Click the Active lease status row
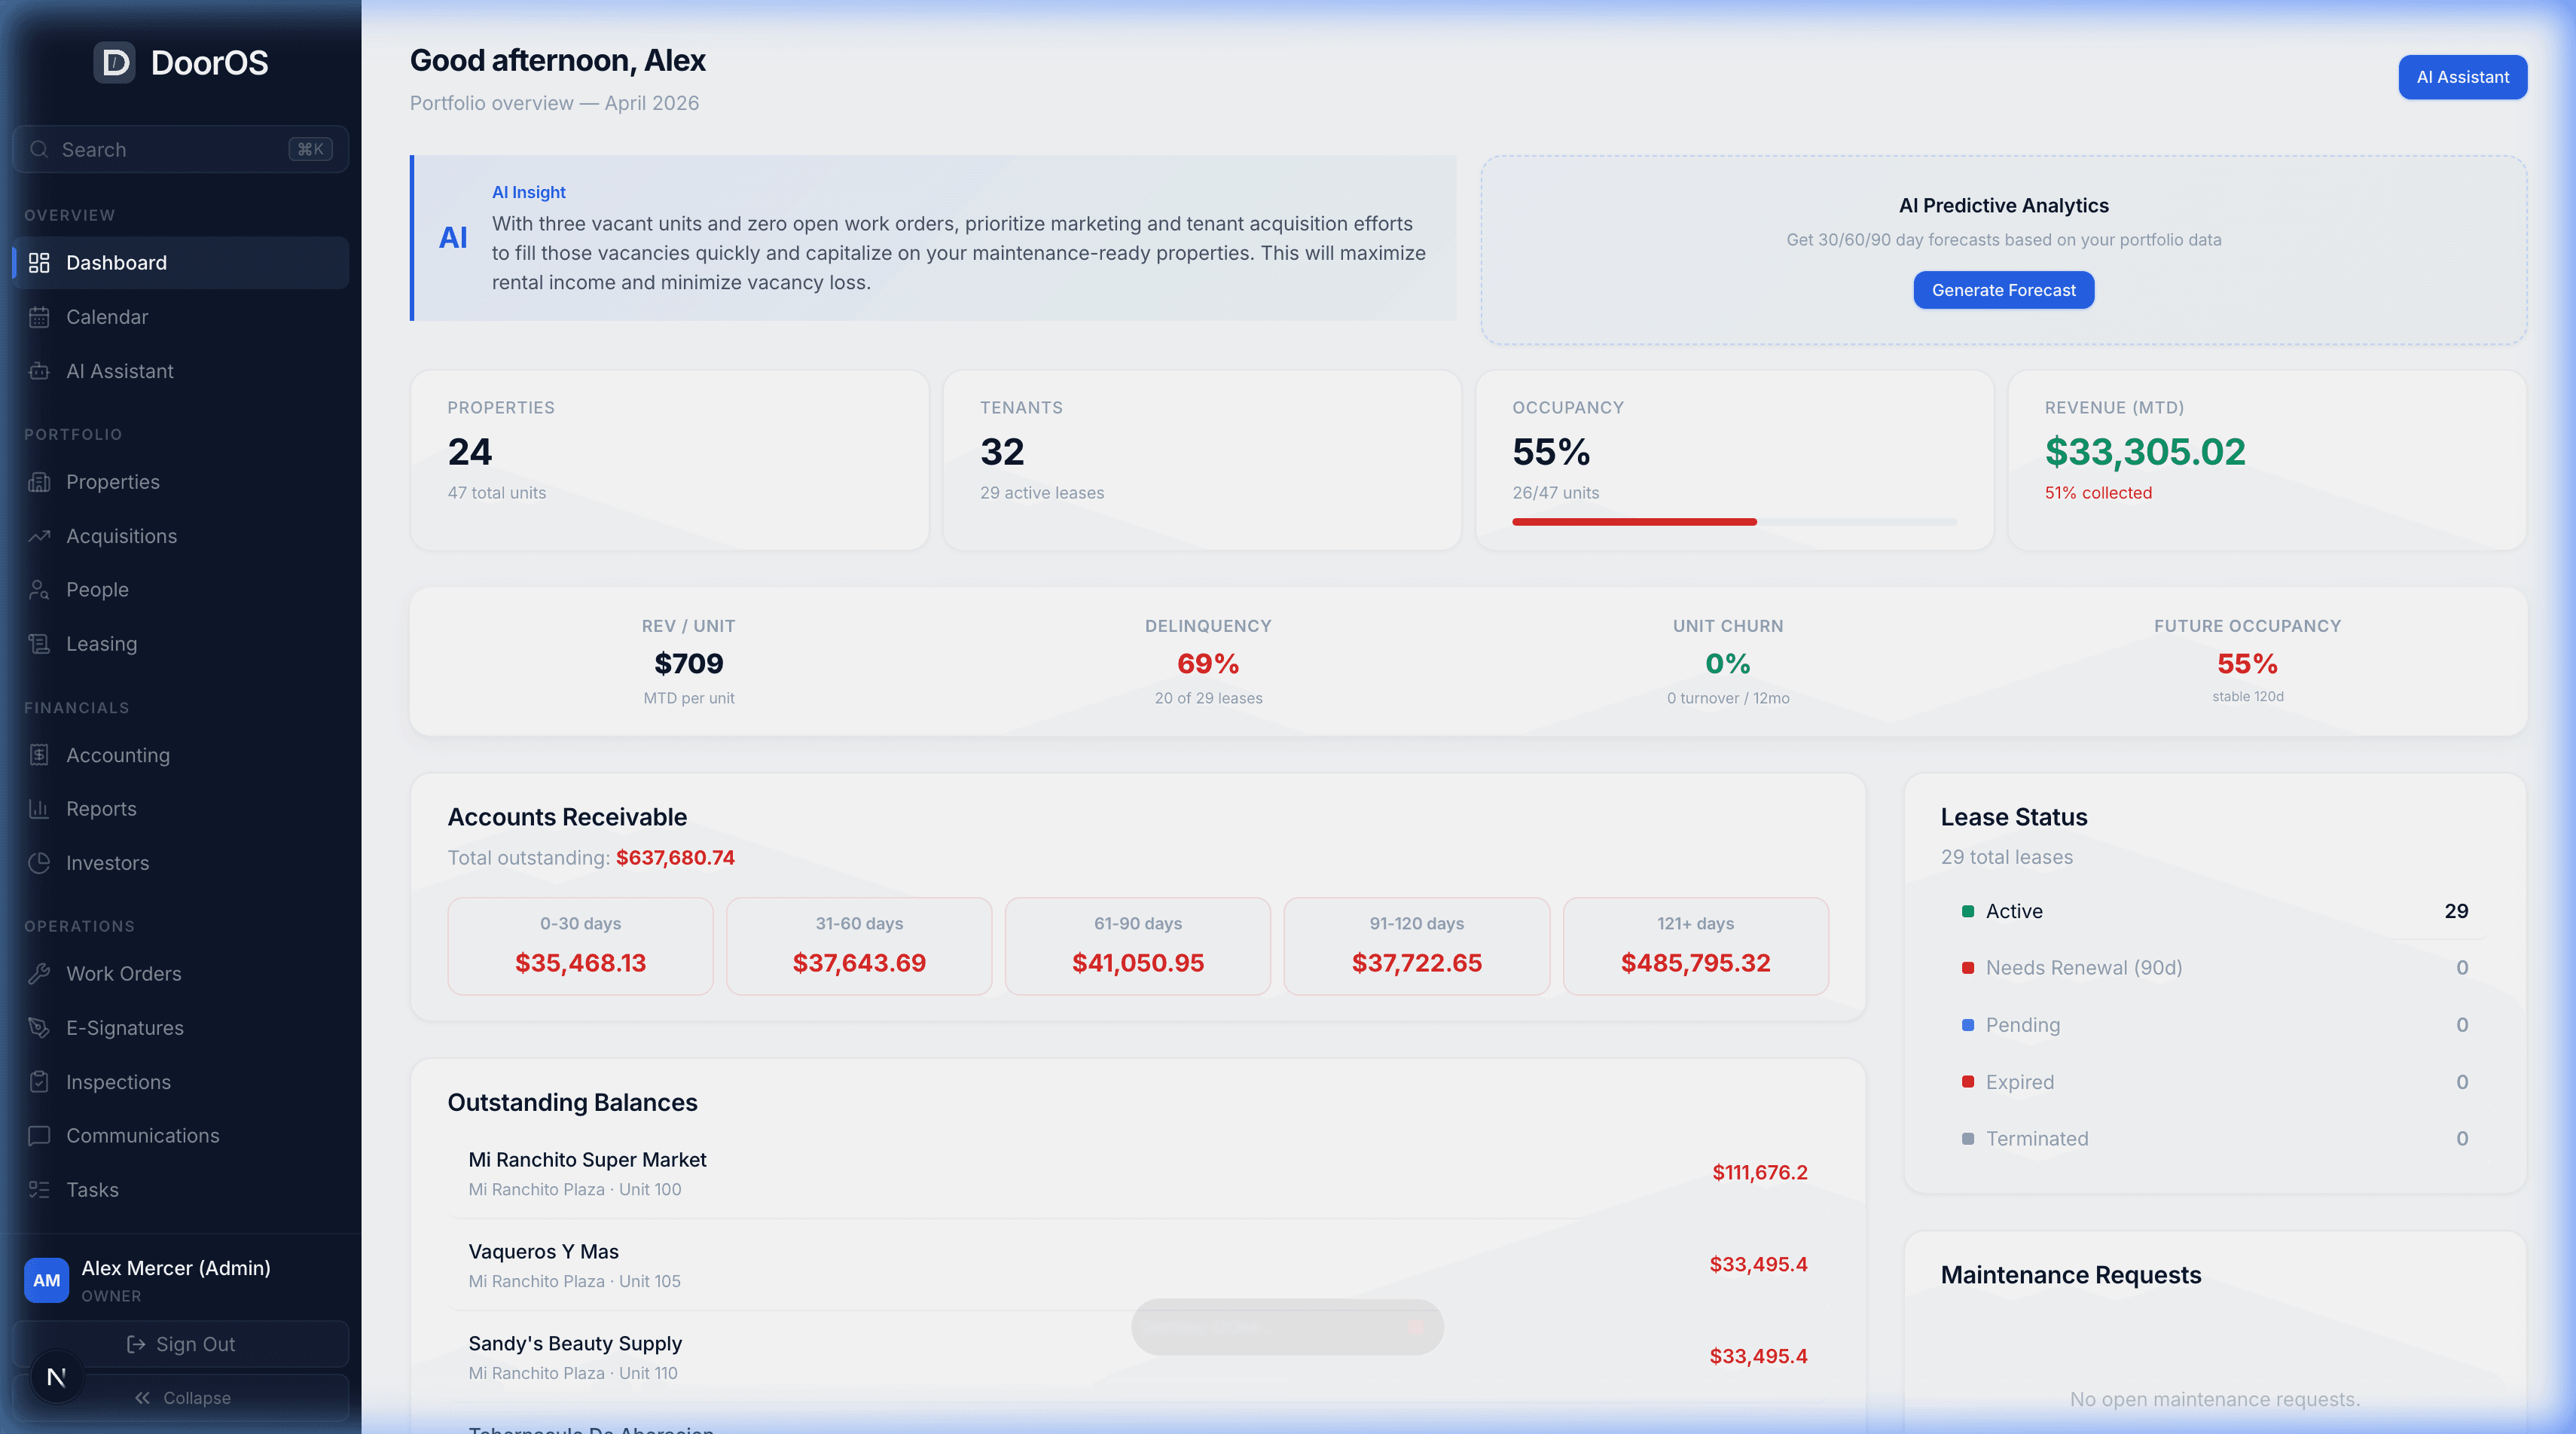 [2214, 911]
